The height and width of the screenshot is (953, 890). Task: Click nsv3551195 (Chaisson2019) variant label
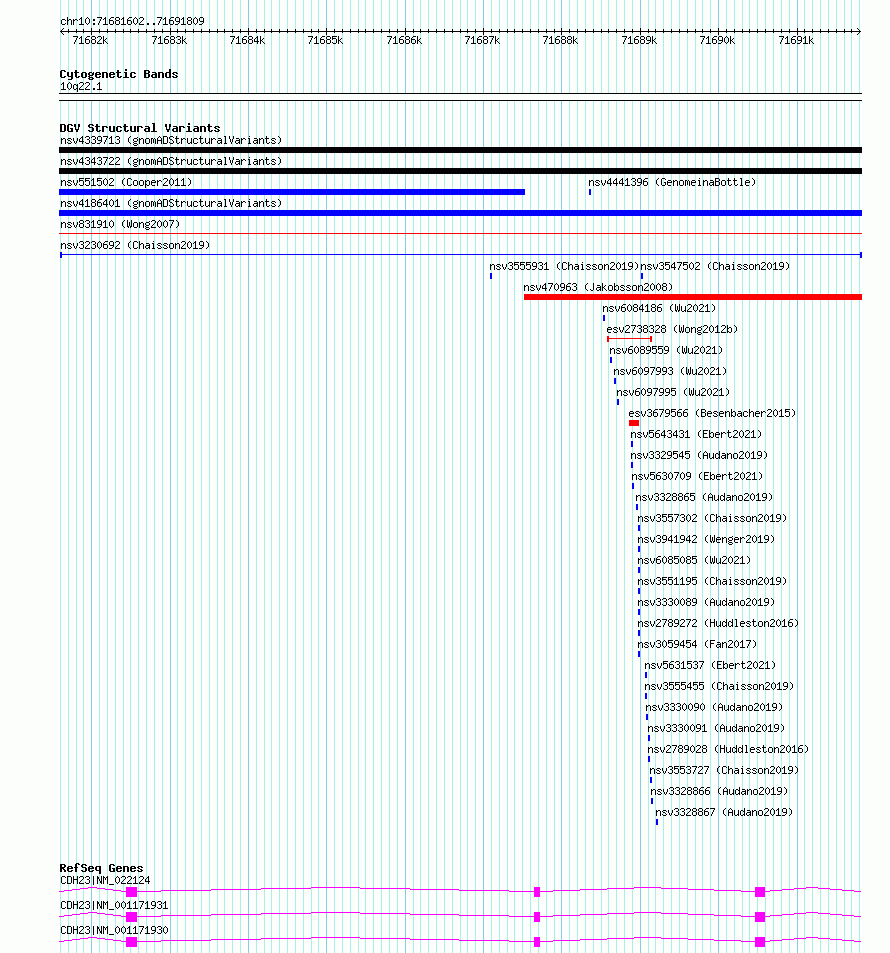[x=712, y=581]
